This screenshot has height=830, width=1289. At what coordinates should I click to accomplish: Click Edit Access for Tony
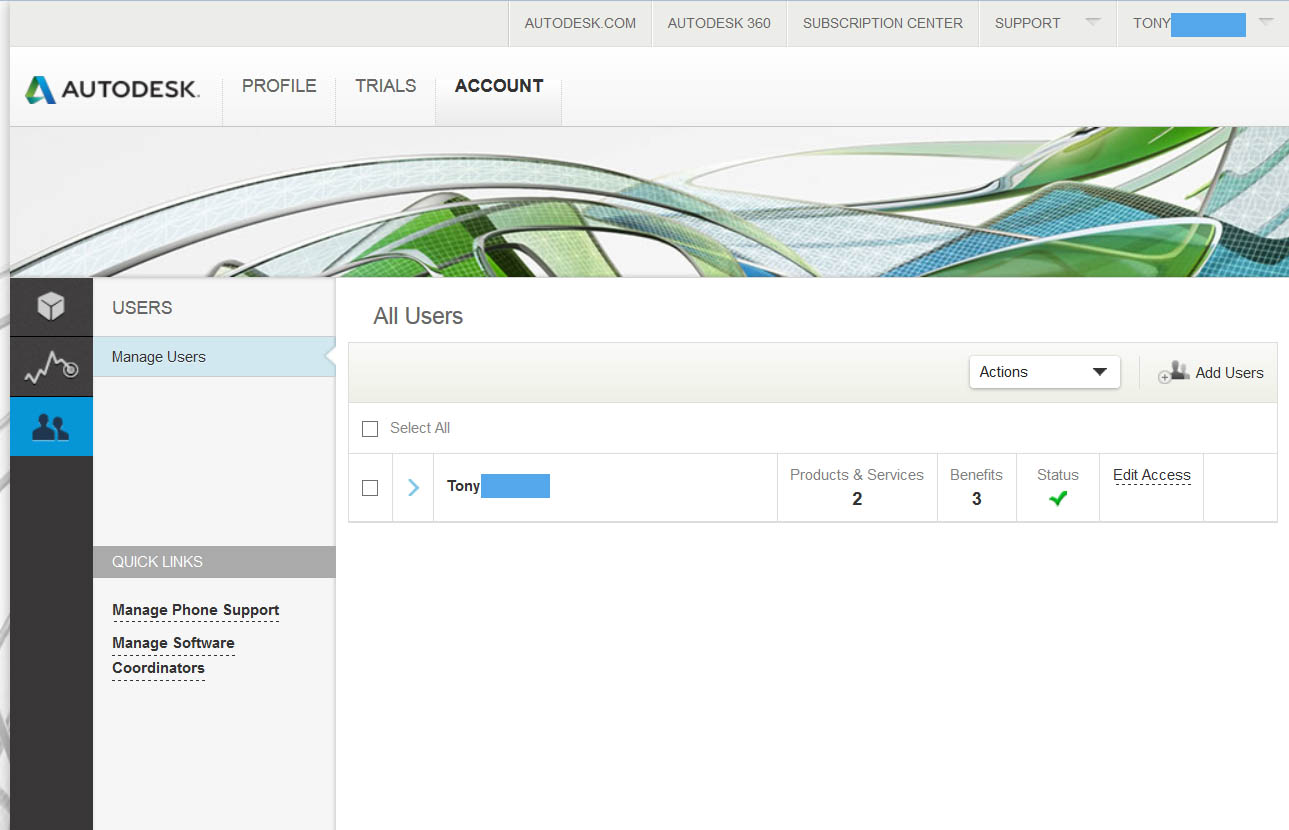pyautogui.click(x=1152, y=475)
